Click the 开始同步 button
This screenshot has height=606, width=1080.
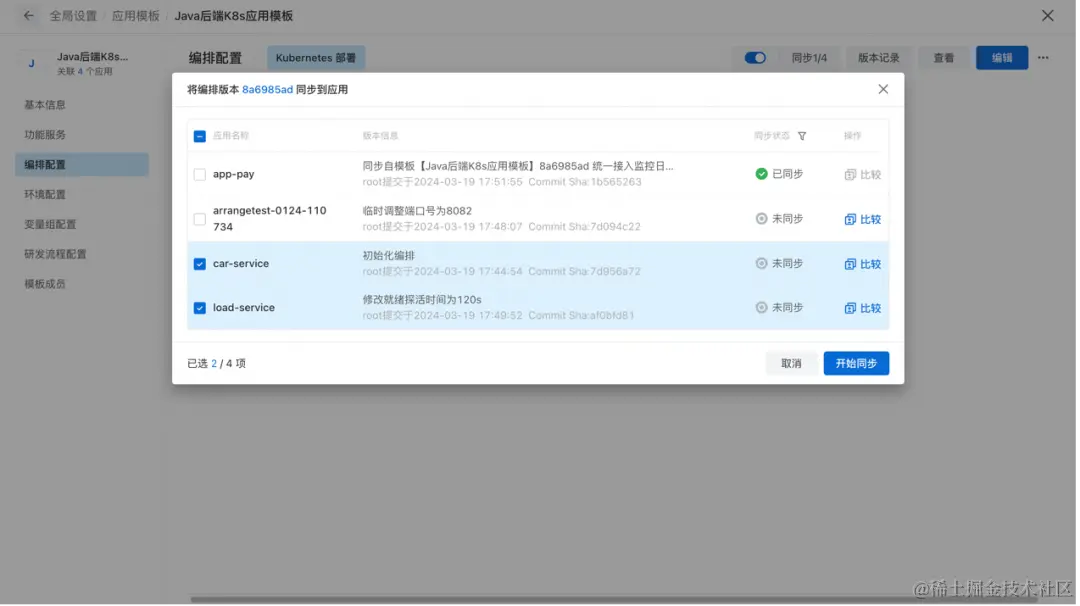pyautogui.click(x=856, y=363)
